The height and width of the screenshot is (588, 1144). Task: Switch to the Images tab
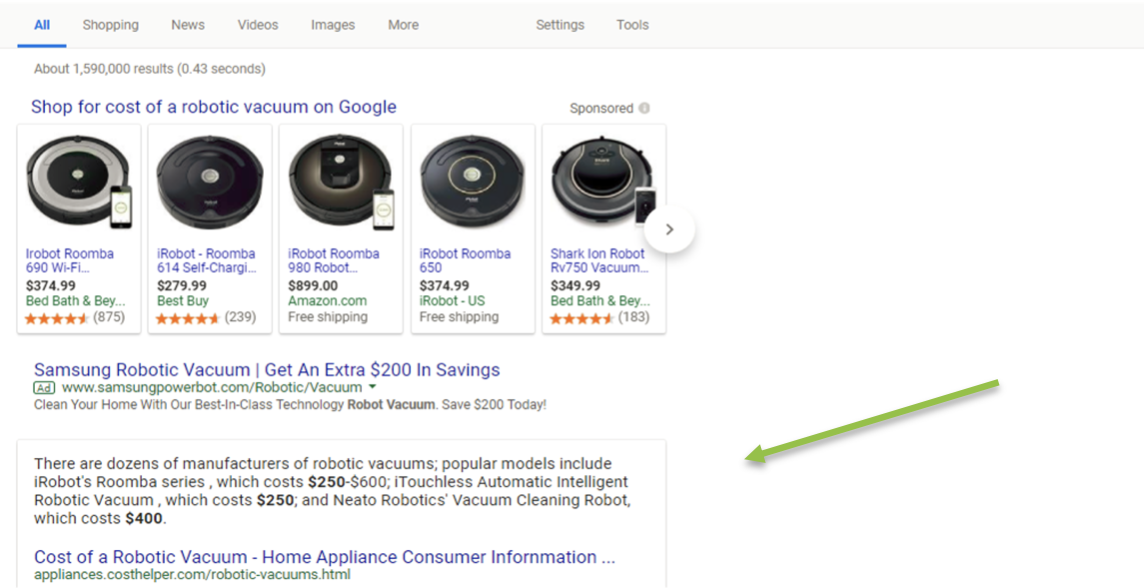click(x=332, y=25)
